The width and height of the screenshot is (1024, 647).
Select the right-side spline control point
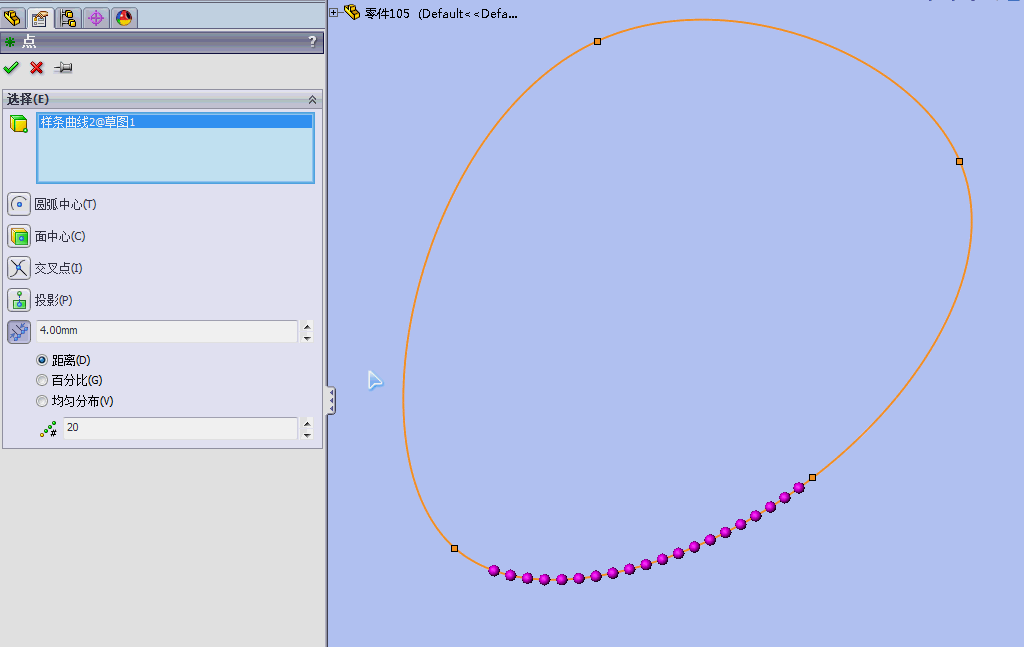(x=959, y=161)
